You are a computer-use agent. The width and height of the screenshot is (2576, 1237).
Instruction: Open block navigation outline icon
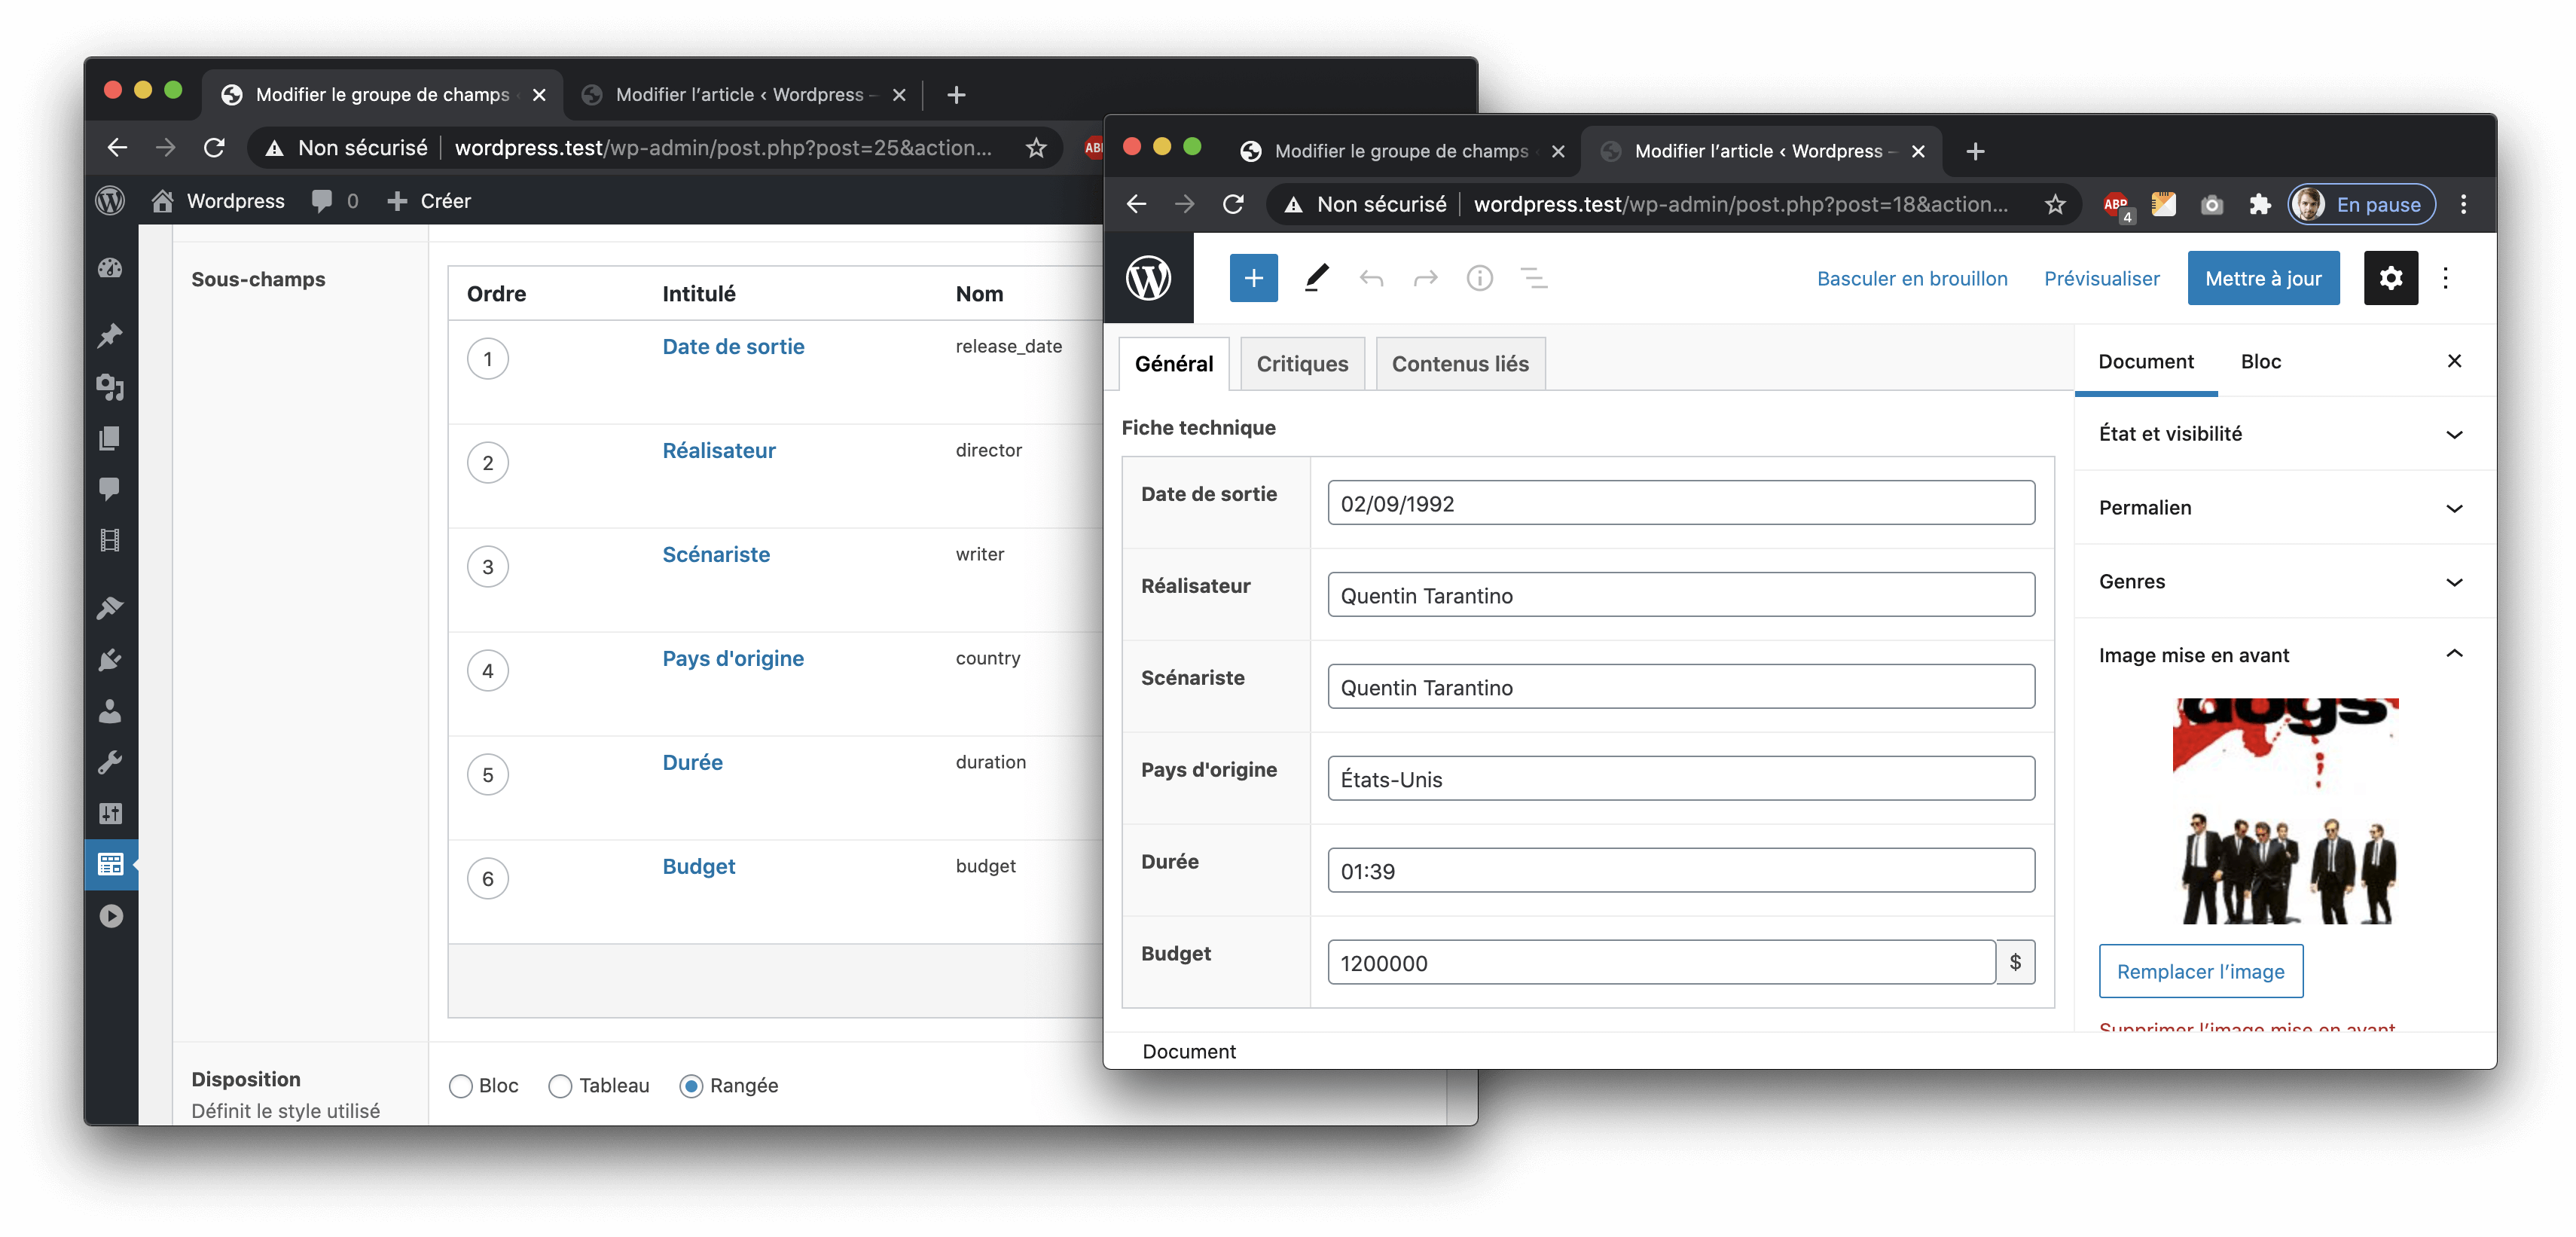(x=1533, y=278)
